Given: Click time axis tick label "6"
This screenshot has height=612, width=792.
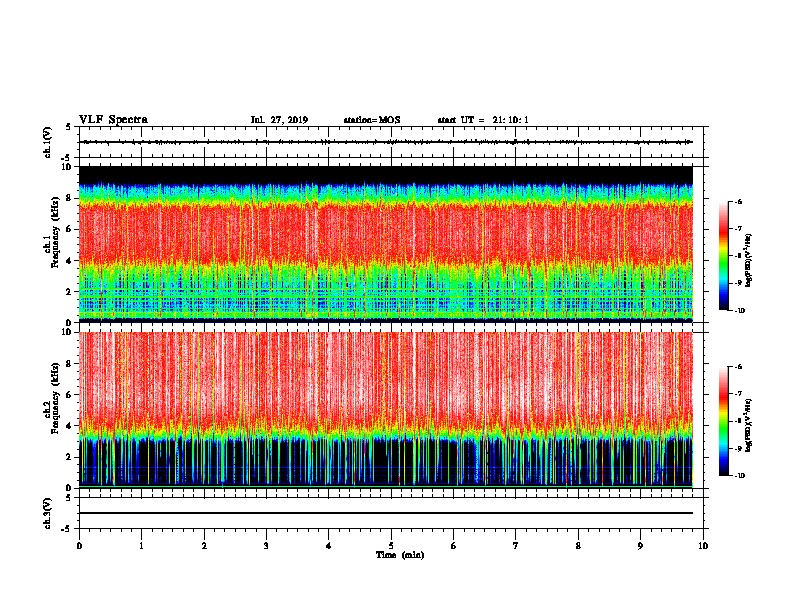Looking at the screenshot, I should pos(453,546).
